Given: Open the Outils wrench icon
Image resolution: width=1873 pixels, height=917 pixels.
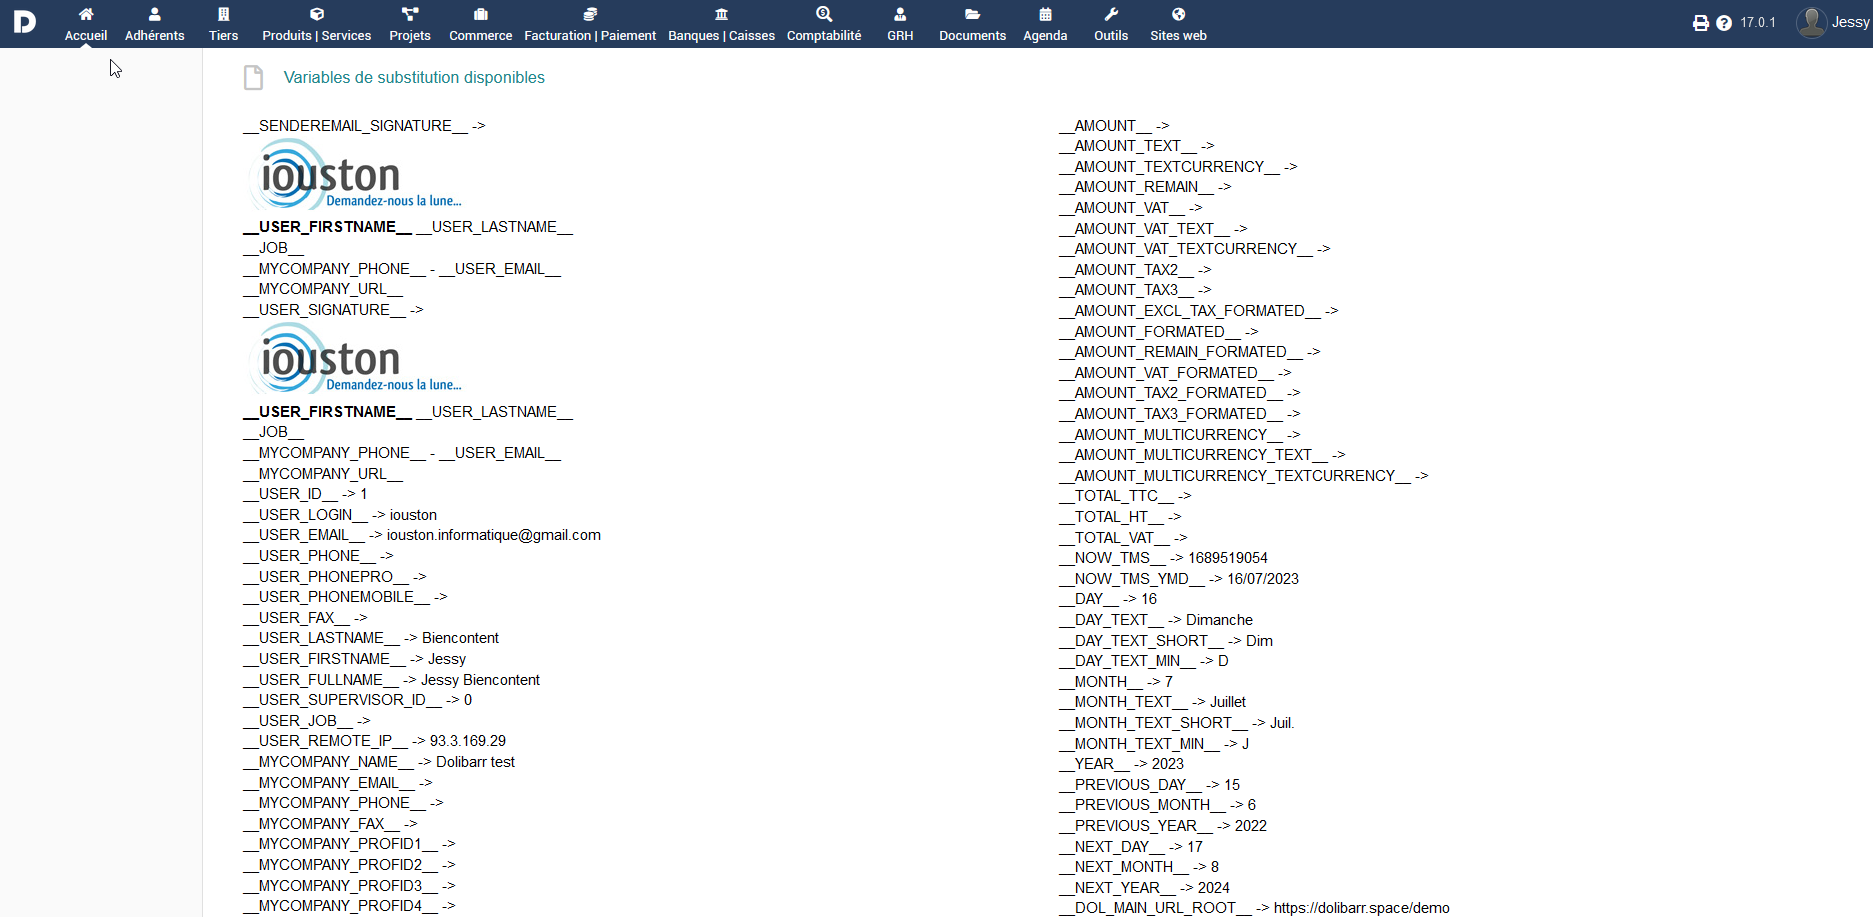Looking at the screenshot, I should point(1110,15).
